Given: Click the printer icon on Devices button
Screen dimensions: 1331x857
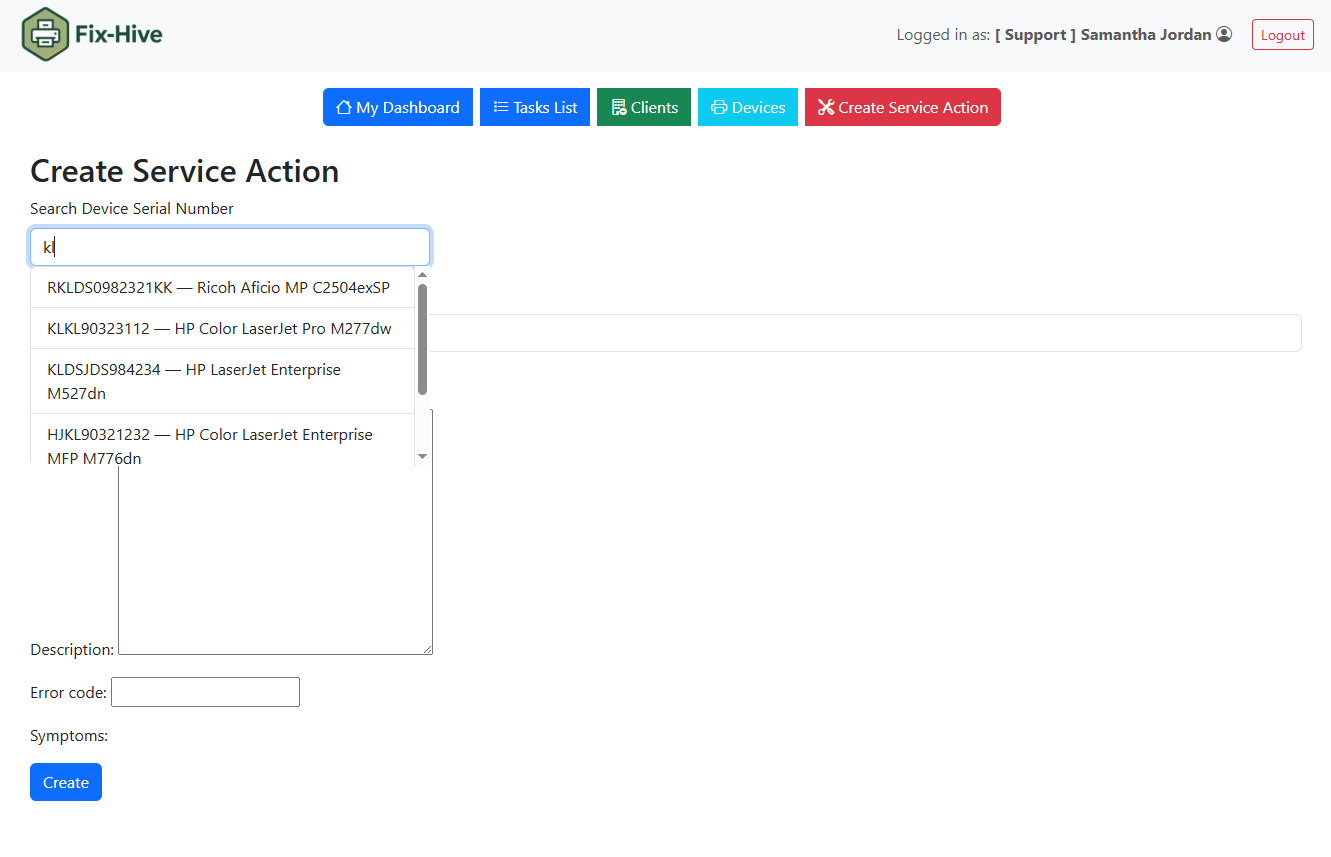Looking at the screenshot, I should click(x=719, y=108).
